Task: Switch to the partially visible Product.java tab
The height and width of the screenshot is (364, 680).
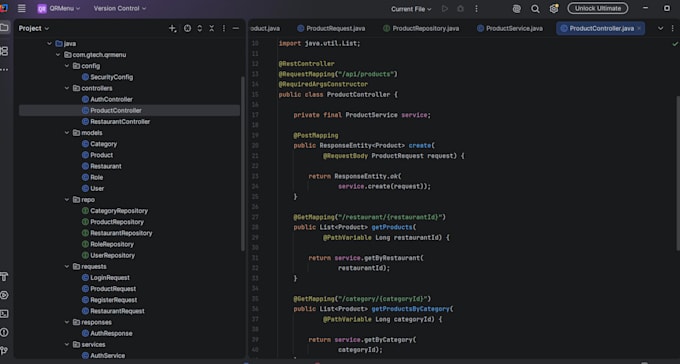Action: (x=265, y=29)
